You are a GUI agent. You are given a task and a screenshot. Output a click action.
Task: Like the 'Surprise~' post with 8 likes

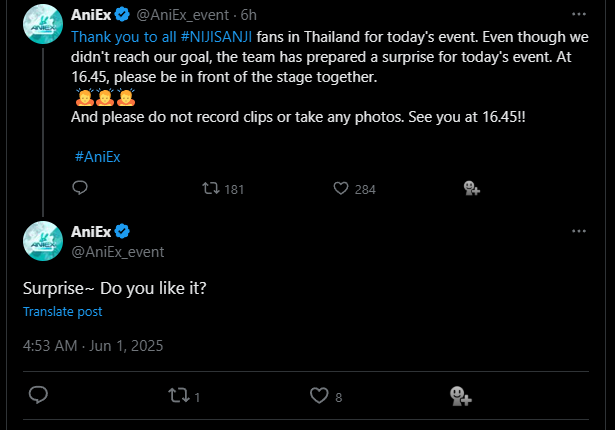click(319, 396)
